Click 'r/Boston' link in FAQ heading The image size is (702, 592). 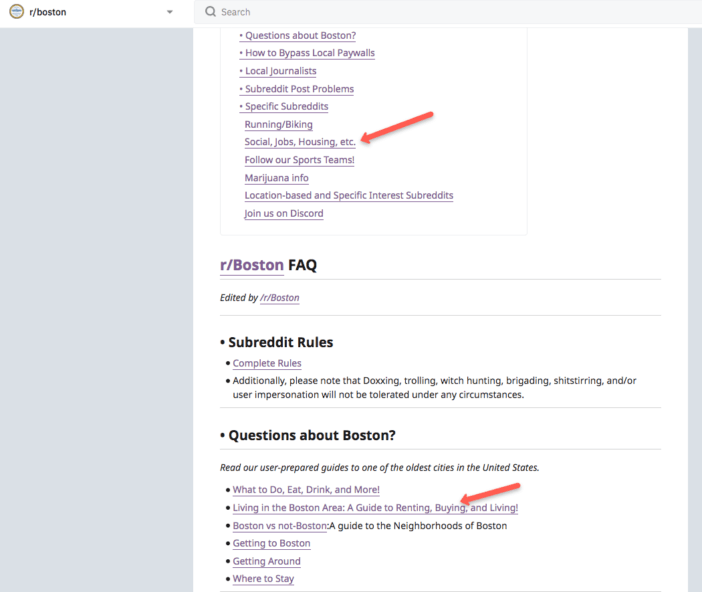click(252, 265)
